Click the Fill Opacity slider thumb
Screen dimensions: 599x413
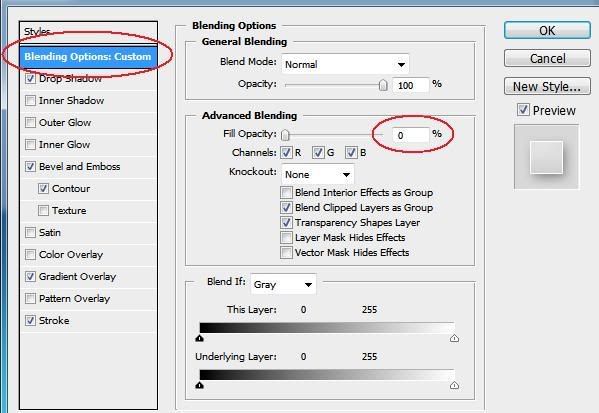[285, 135]
